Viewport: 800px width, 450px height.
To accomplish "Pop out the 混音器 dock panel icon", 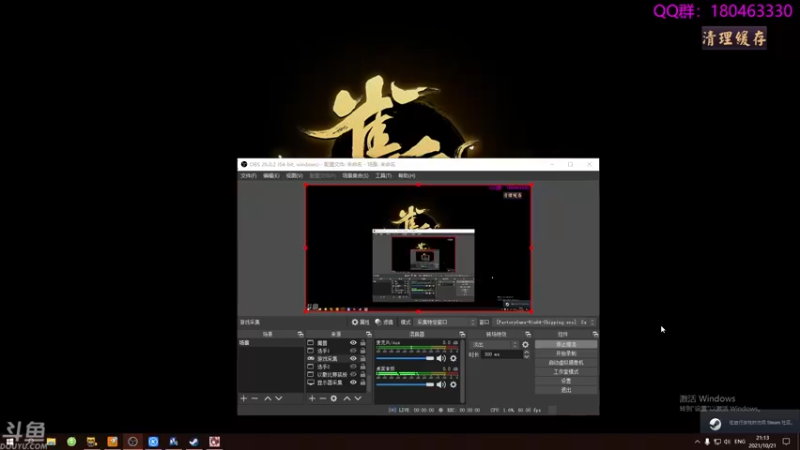I will coord(462,334).
